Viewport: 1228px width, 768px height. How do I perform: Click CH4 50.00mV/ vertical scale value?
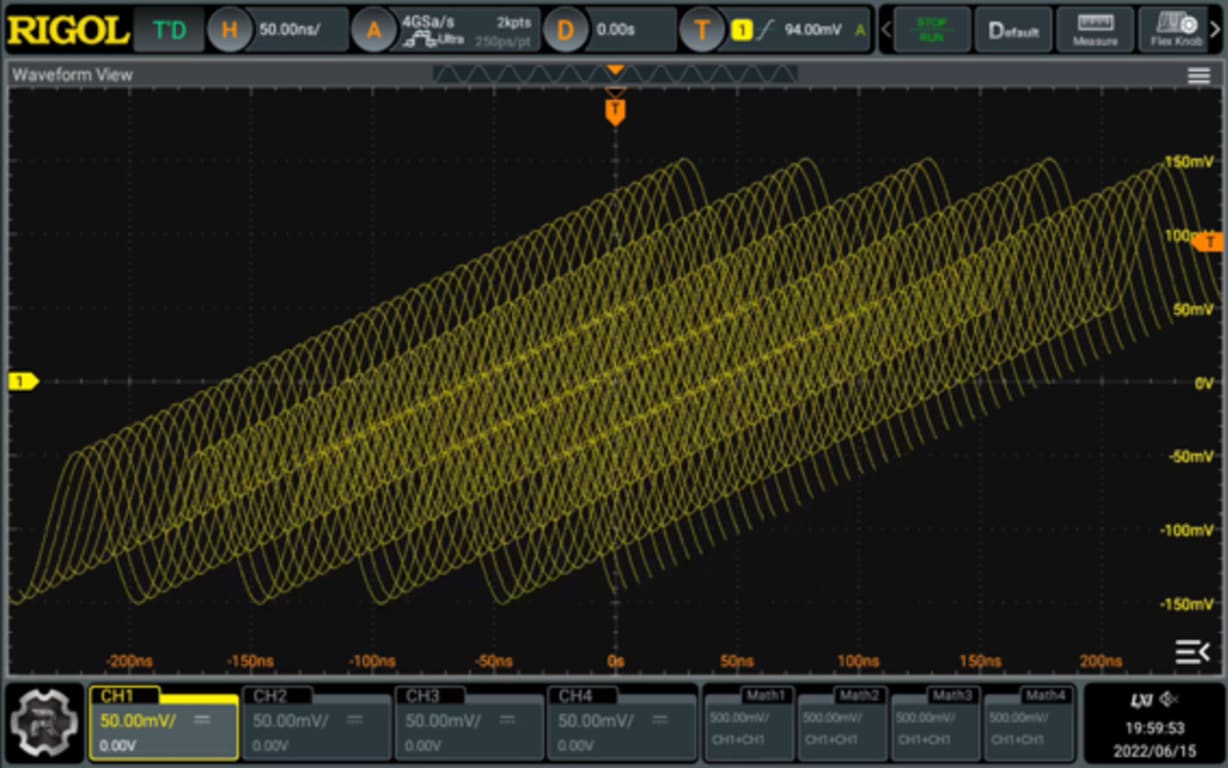(596, 720)
